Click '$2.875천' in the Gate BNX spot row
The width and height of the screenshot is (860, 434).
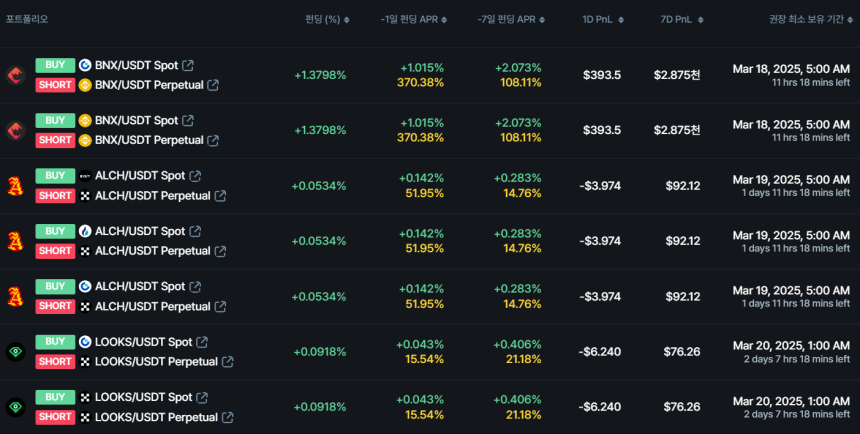pyautogui.click(x=677, y=75)
